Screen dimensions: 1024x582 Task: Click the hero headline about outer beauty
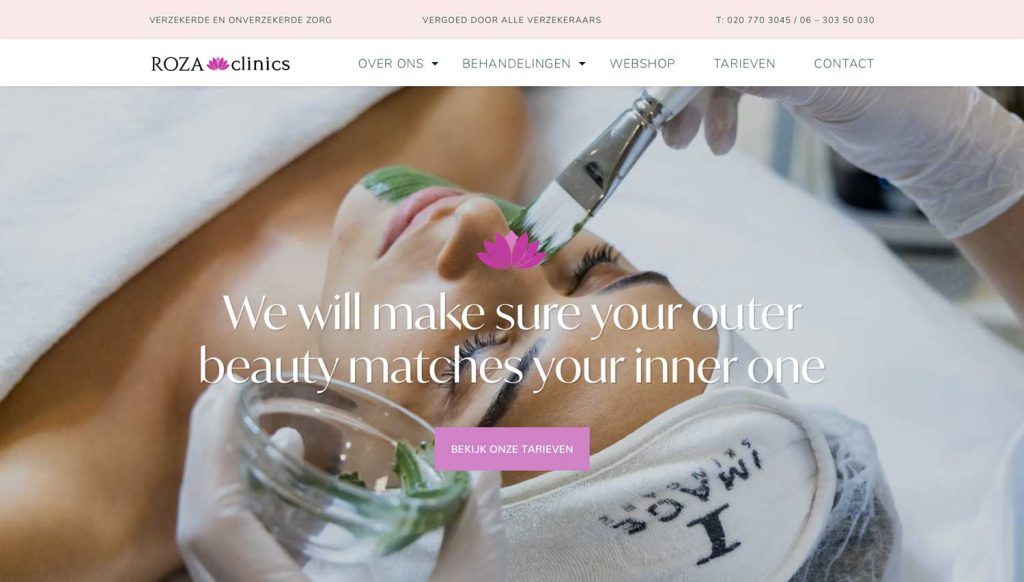pos(512,340)
